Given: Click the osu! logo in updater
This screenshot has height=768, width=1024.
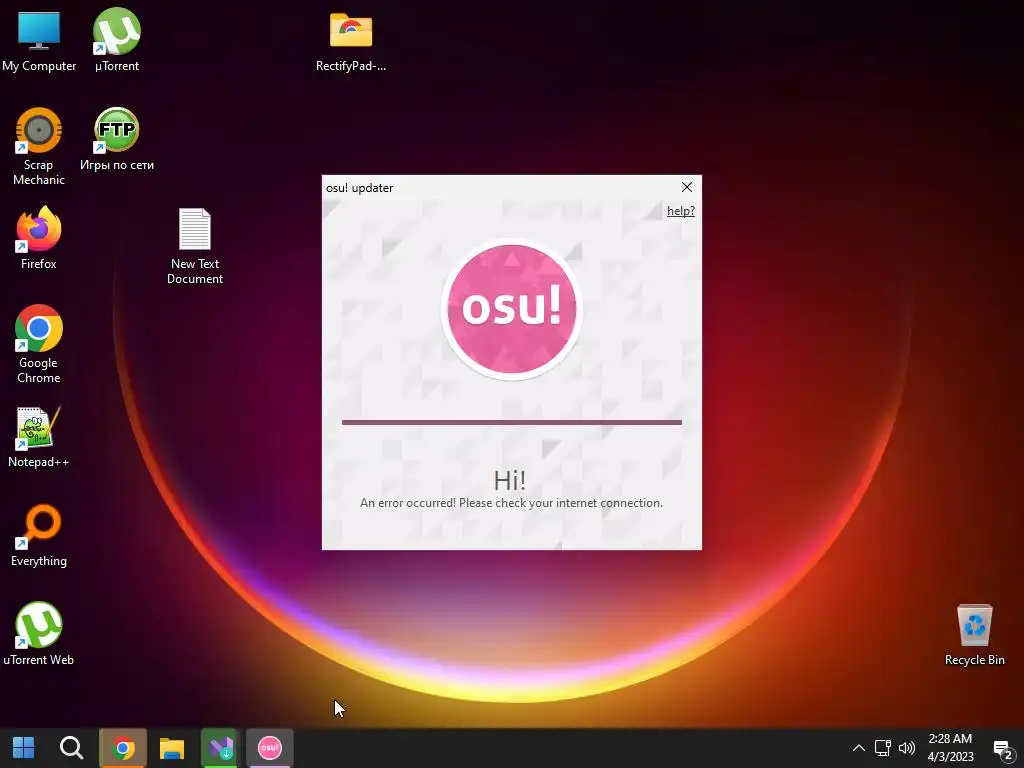Looking at the screenshot, I should (x=511, y=308).
